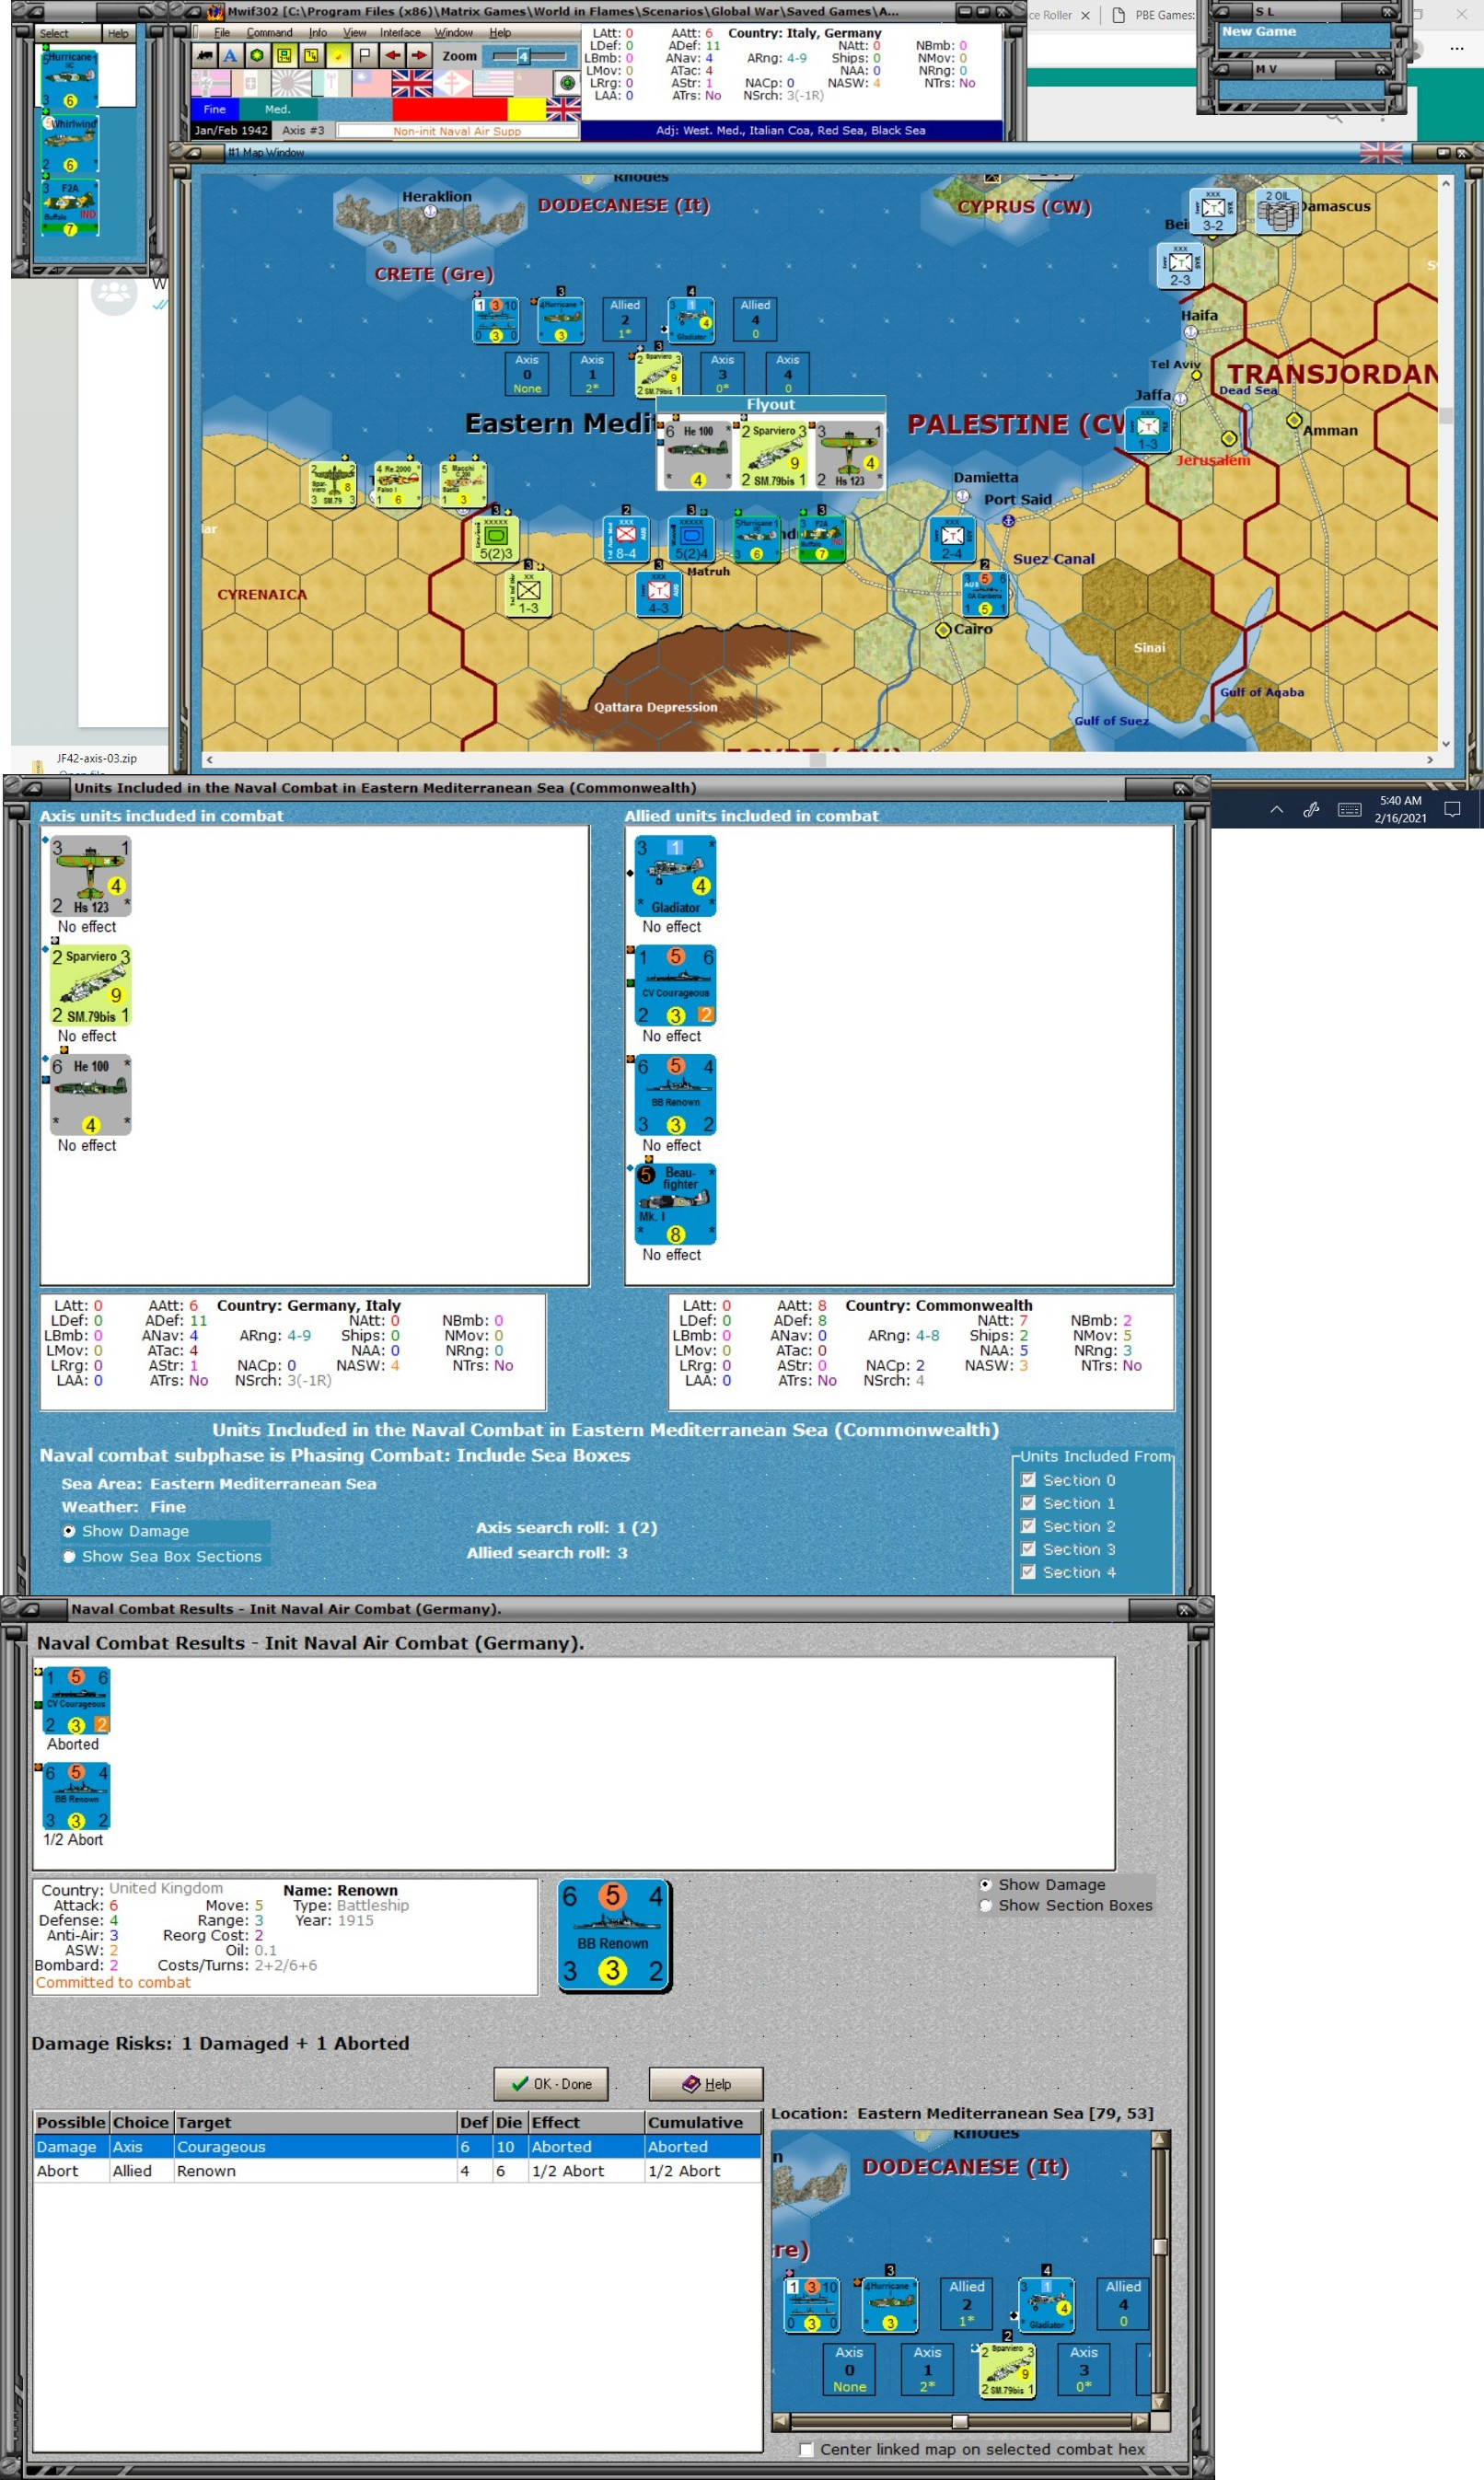Select the Show Section Boxes radio
The image size is (1484, 2480).
coord(986,1905)
